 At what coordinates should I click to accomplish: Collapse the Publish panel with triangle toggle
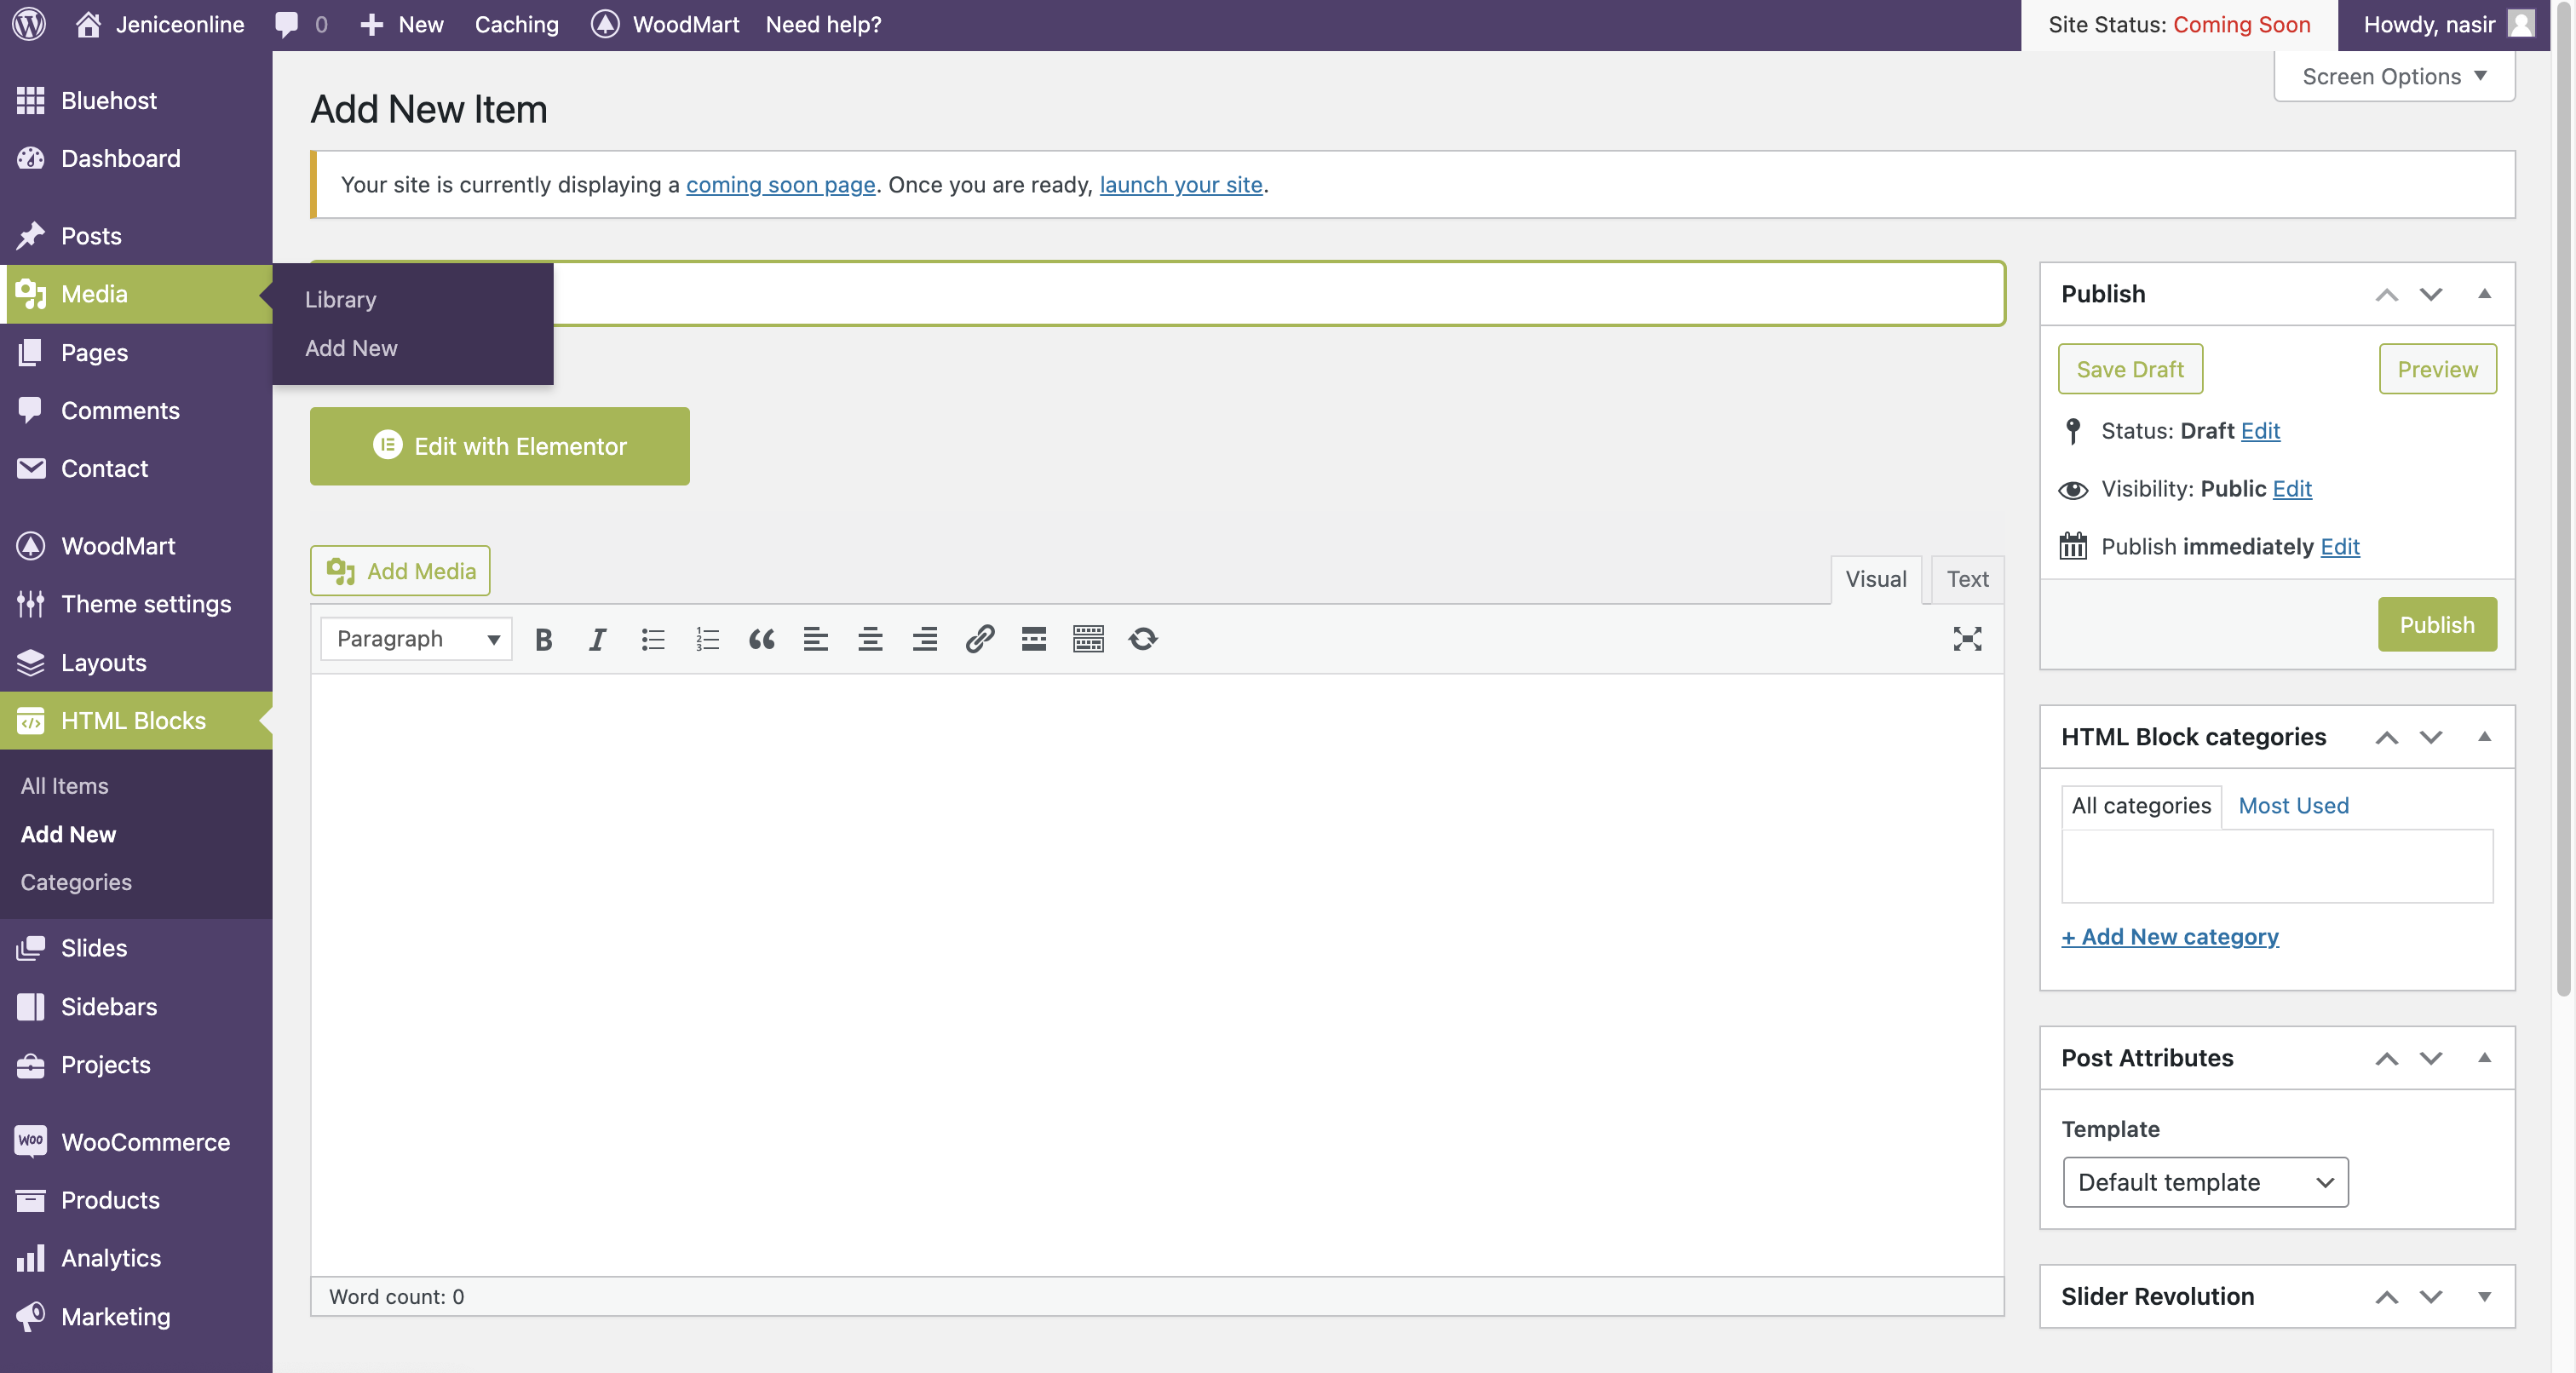[2484, 294]
